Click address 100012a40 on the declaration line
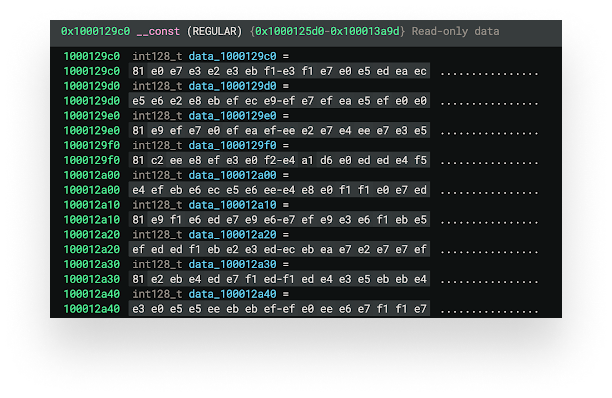 (x=92, y=294)
